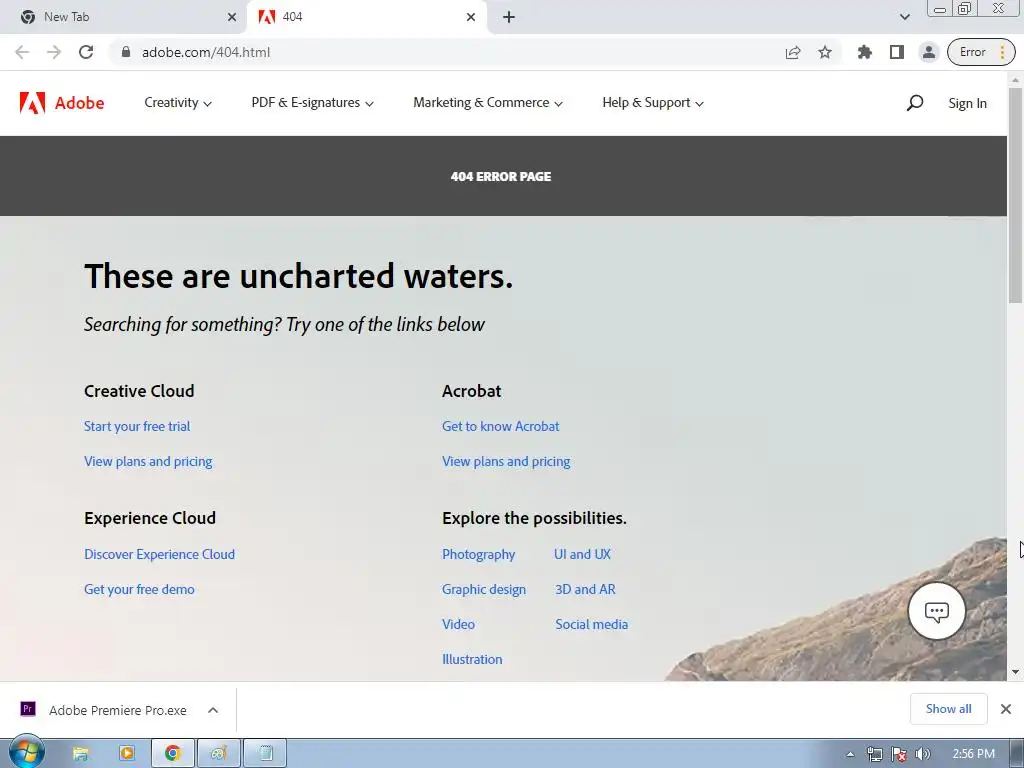This screenshot has width=1024, height=768.
Task: Click Get to know Acrobat link
Action: pos(501,426)
